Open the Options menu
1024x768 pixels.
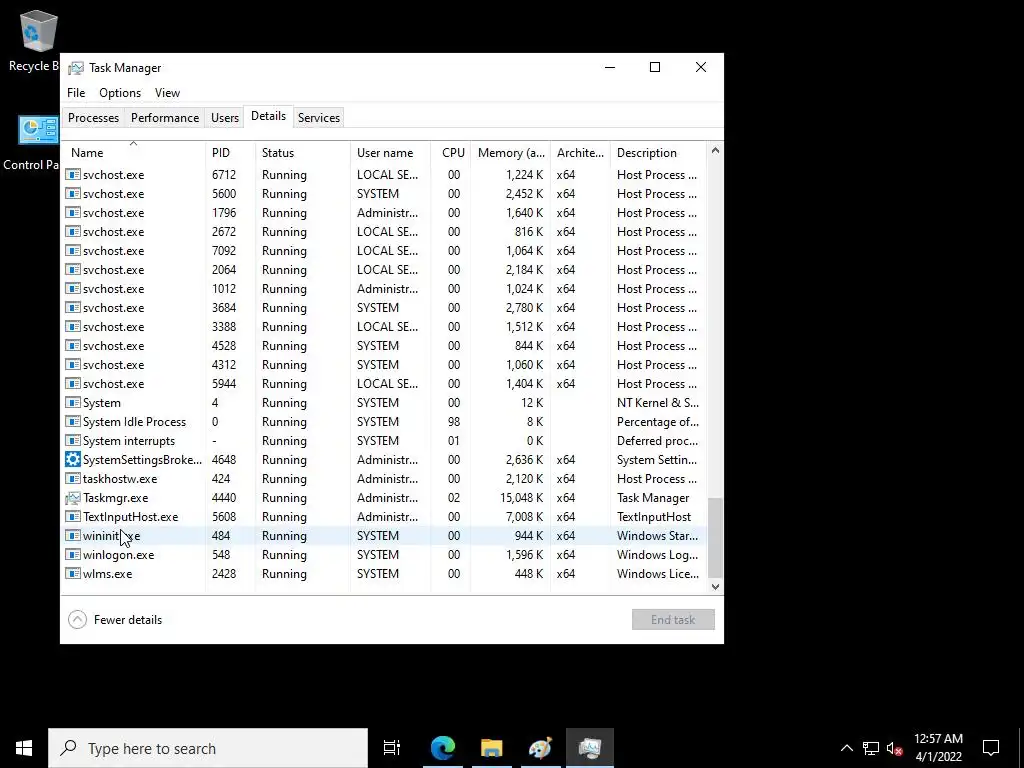tap(120, 93)
